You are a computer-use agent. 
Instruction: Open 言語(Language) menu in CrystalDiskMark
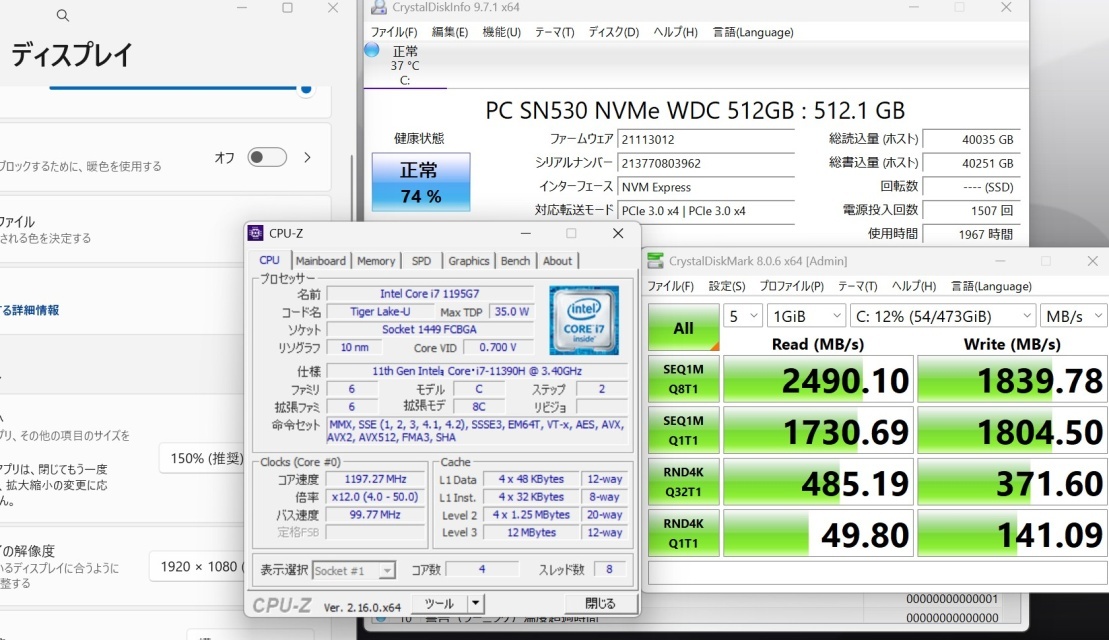[992, 286]
